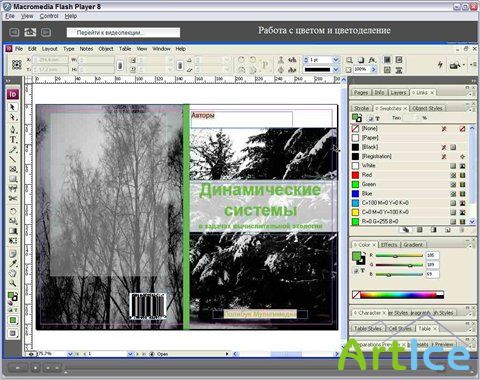Open the stroke style dropdown
The image size is (480, 380).
336,69
